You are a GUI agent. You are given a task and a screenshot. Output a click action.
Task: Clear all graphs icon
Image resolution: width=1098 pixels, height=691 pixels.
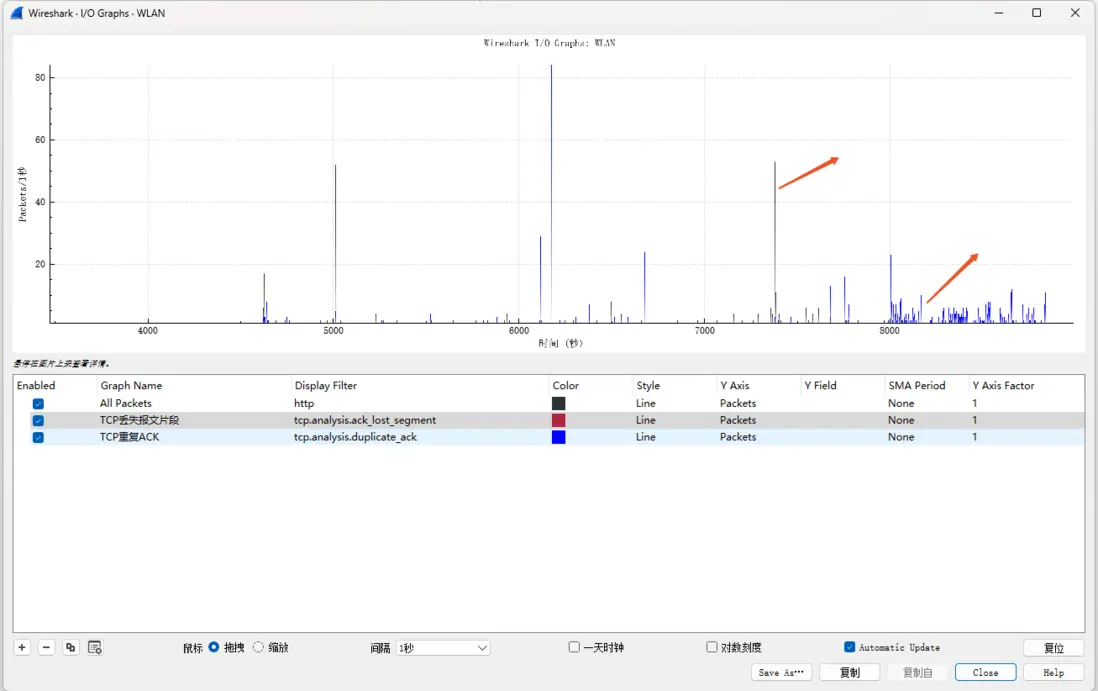pos(95,648)
